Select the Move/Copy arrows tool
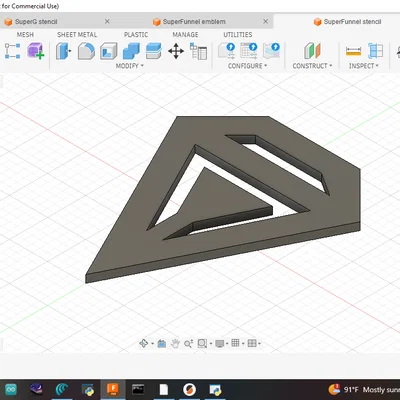Image resolution: width=400 pixels, height=400 pixels. 176,51
